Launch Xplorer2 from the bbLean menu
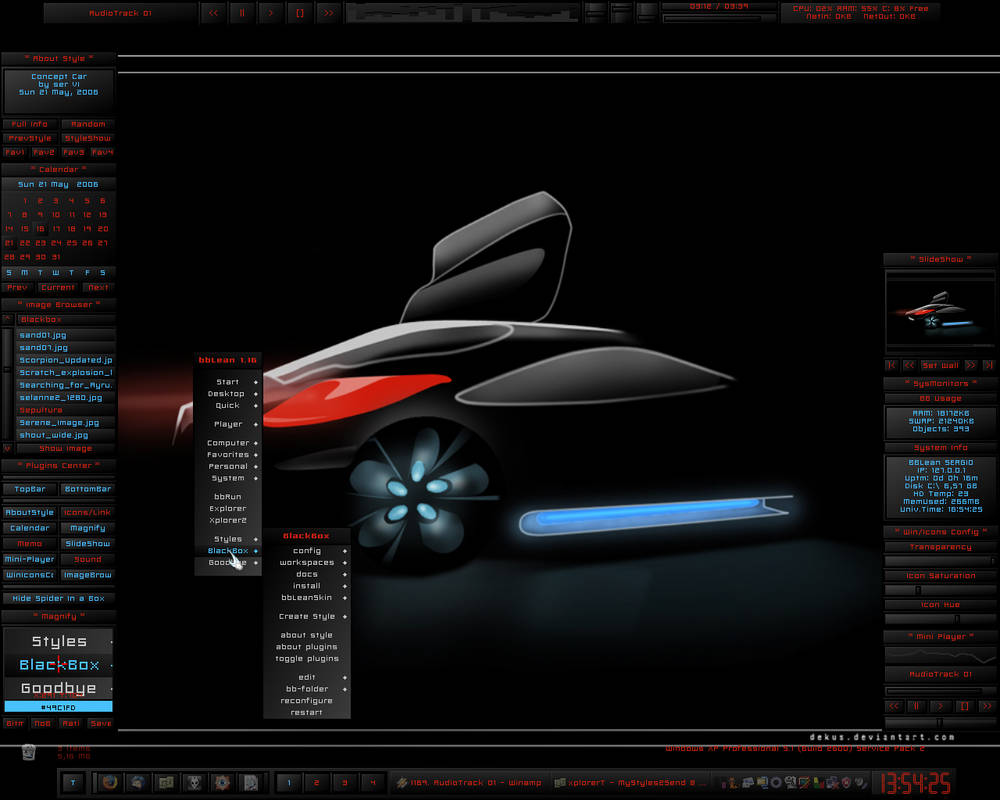1000x800 pixels. (228, 521)
